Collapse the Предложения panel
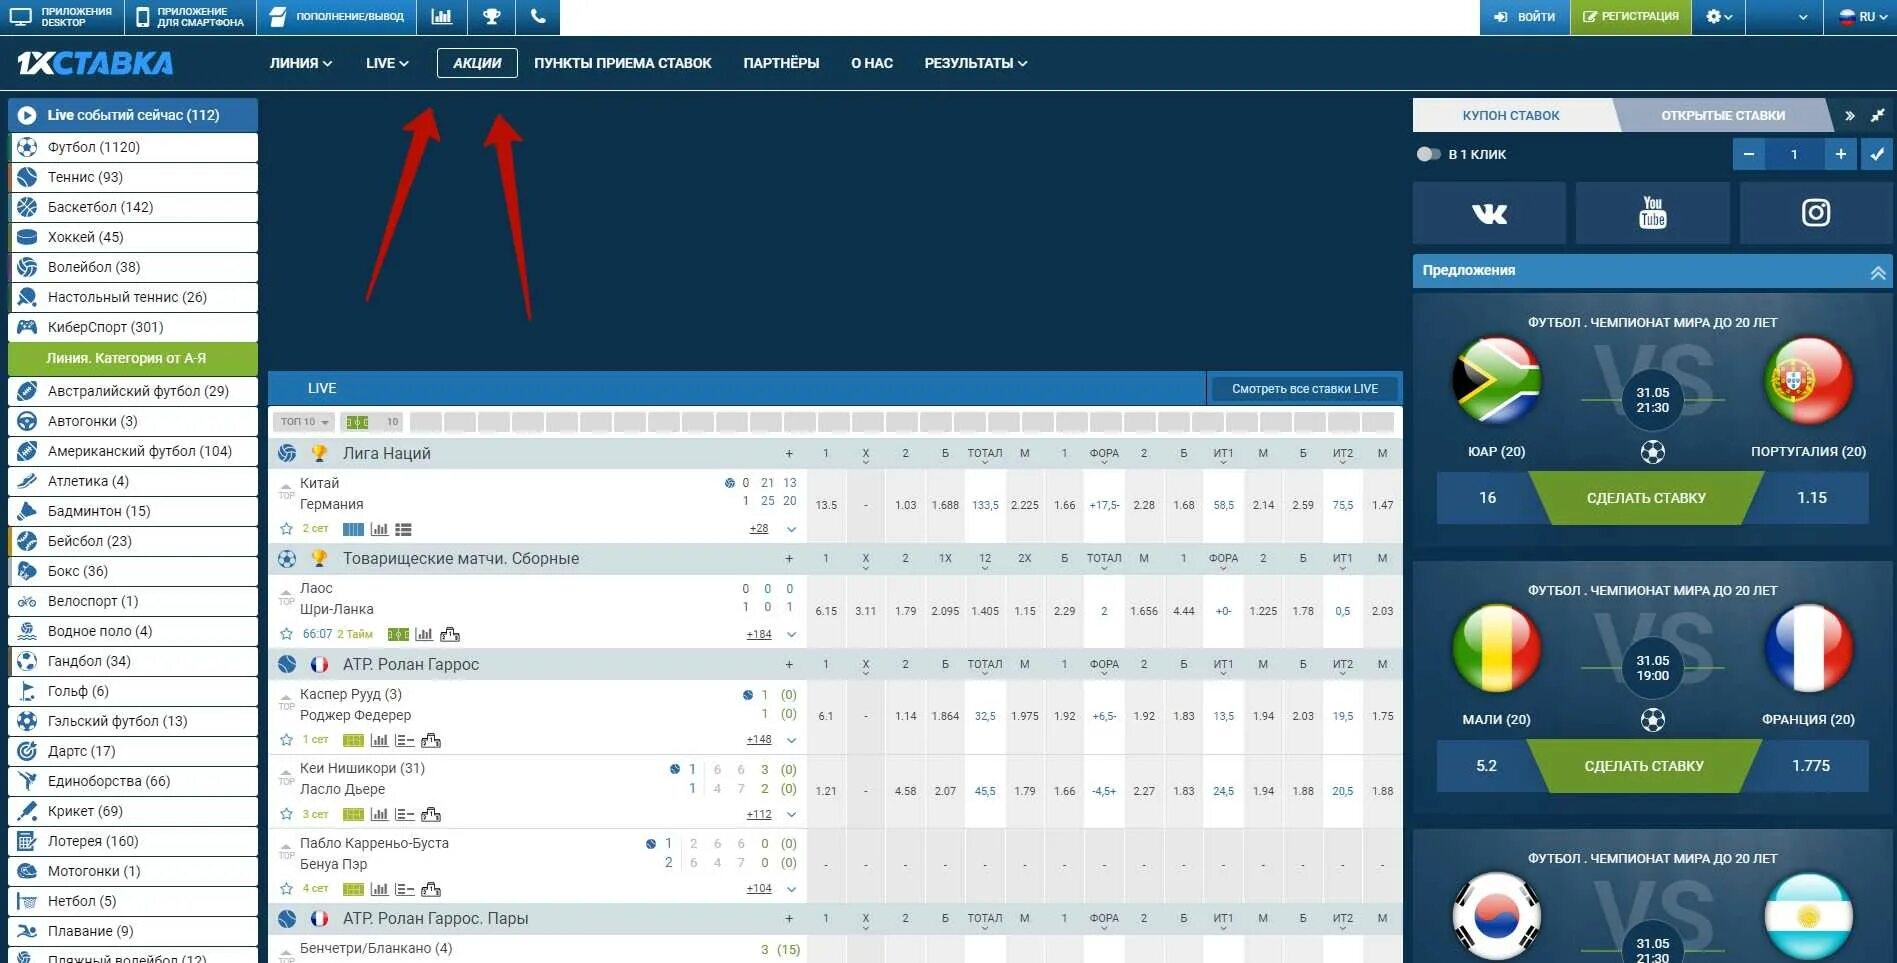 1877,272
